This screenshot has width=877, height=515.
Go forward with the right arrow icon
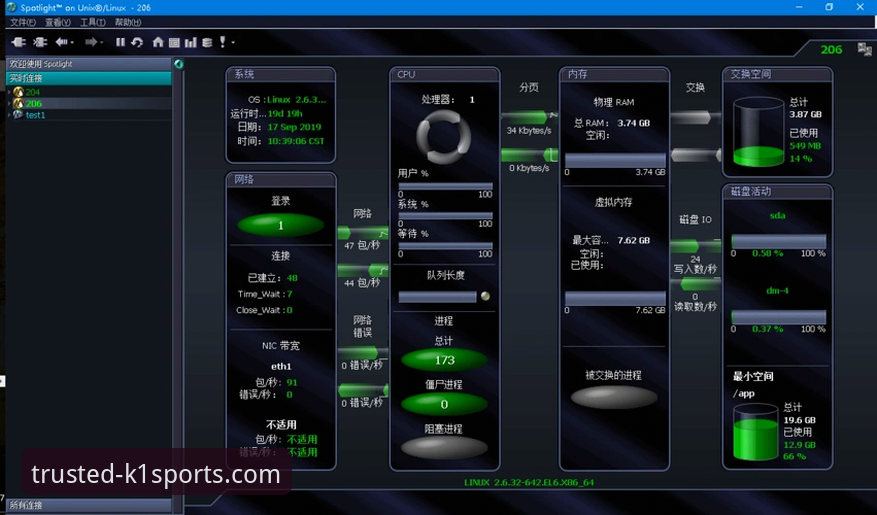pyautogui.click(x=91, y=42)
